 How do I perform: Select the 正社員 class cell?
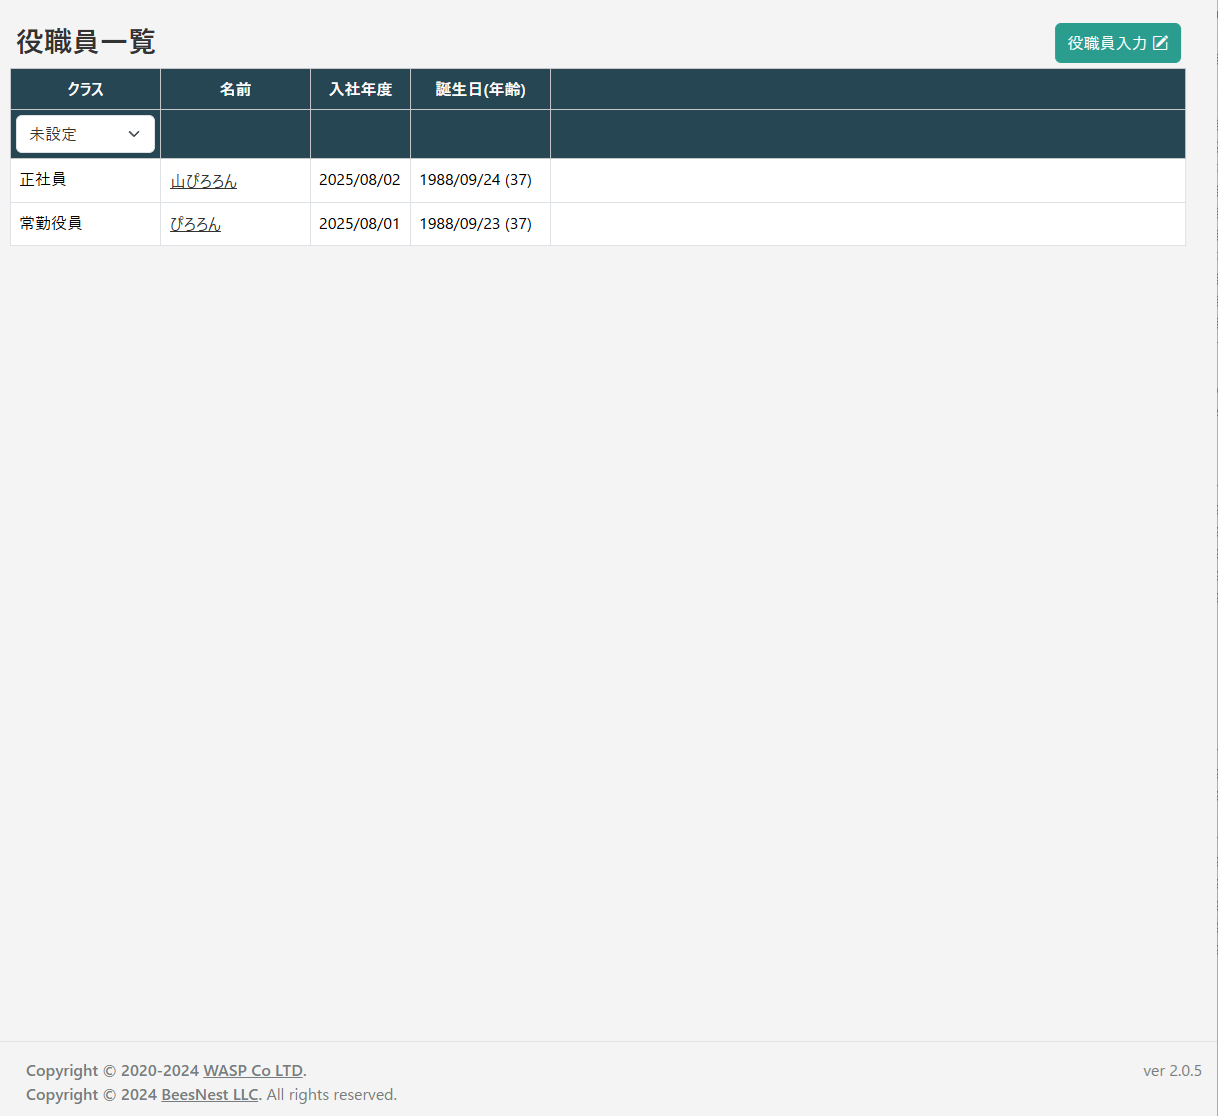pyautogui.click(x=43, y=180)
